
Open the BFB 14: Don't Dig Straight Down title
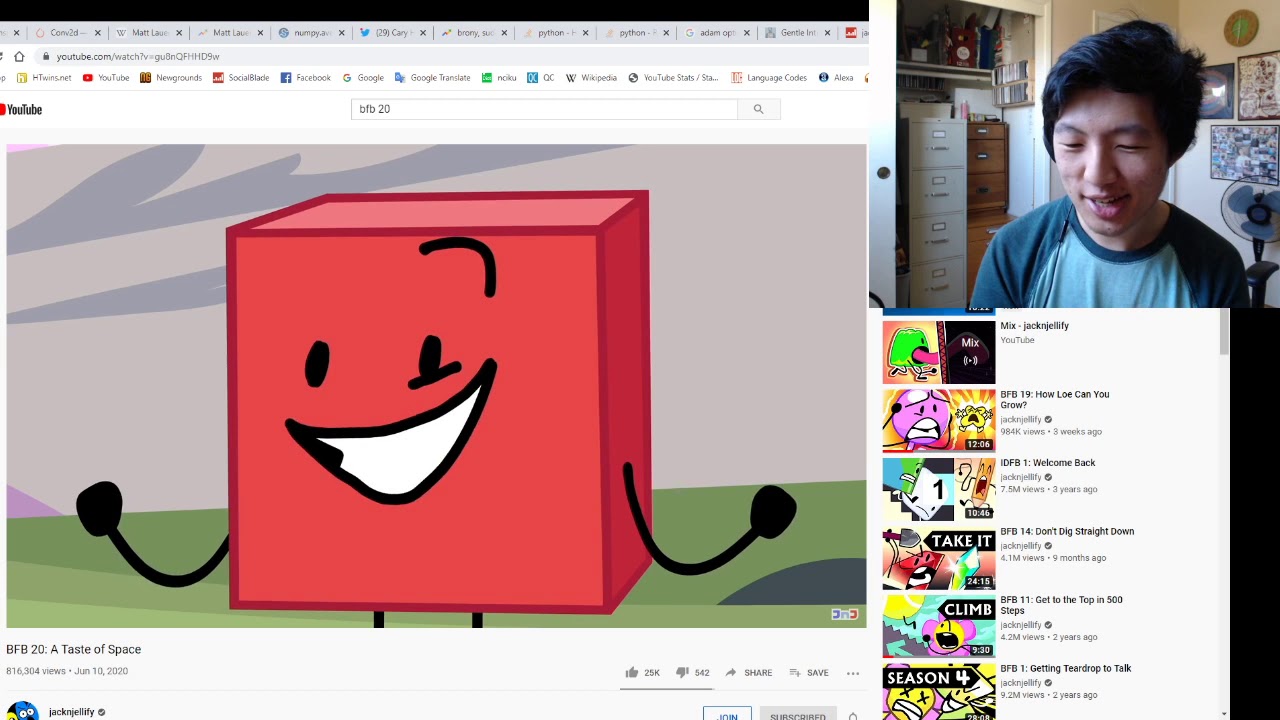(1067, 531)
